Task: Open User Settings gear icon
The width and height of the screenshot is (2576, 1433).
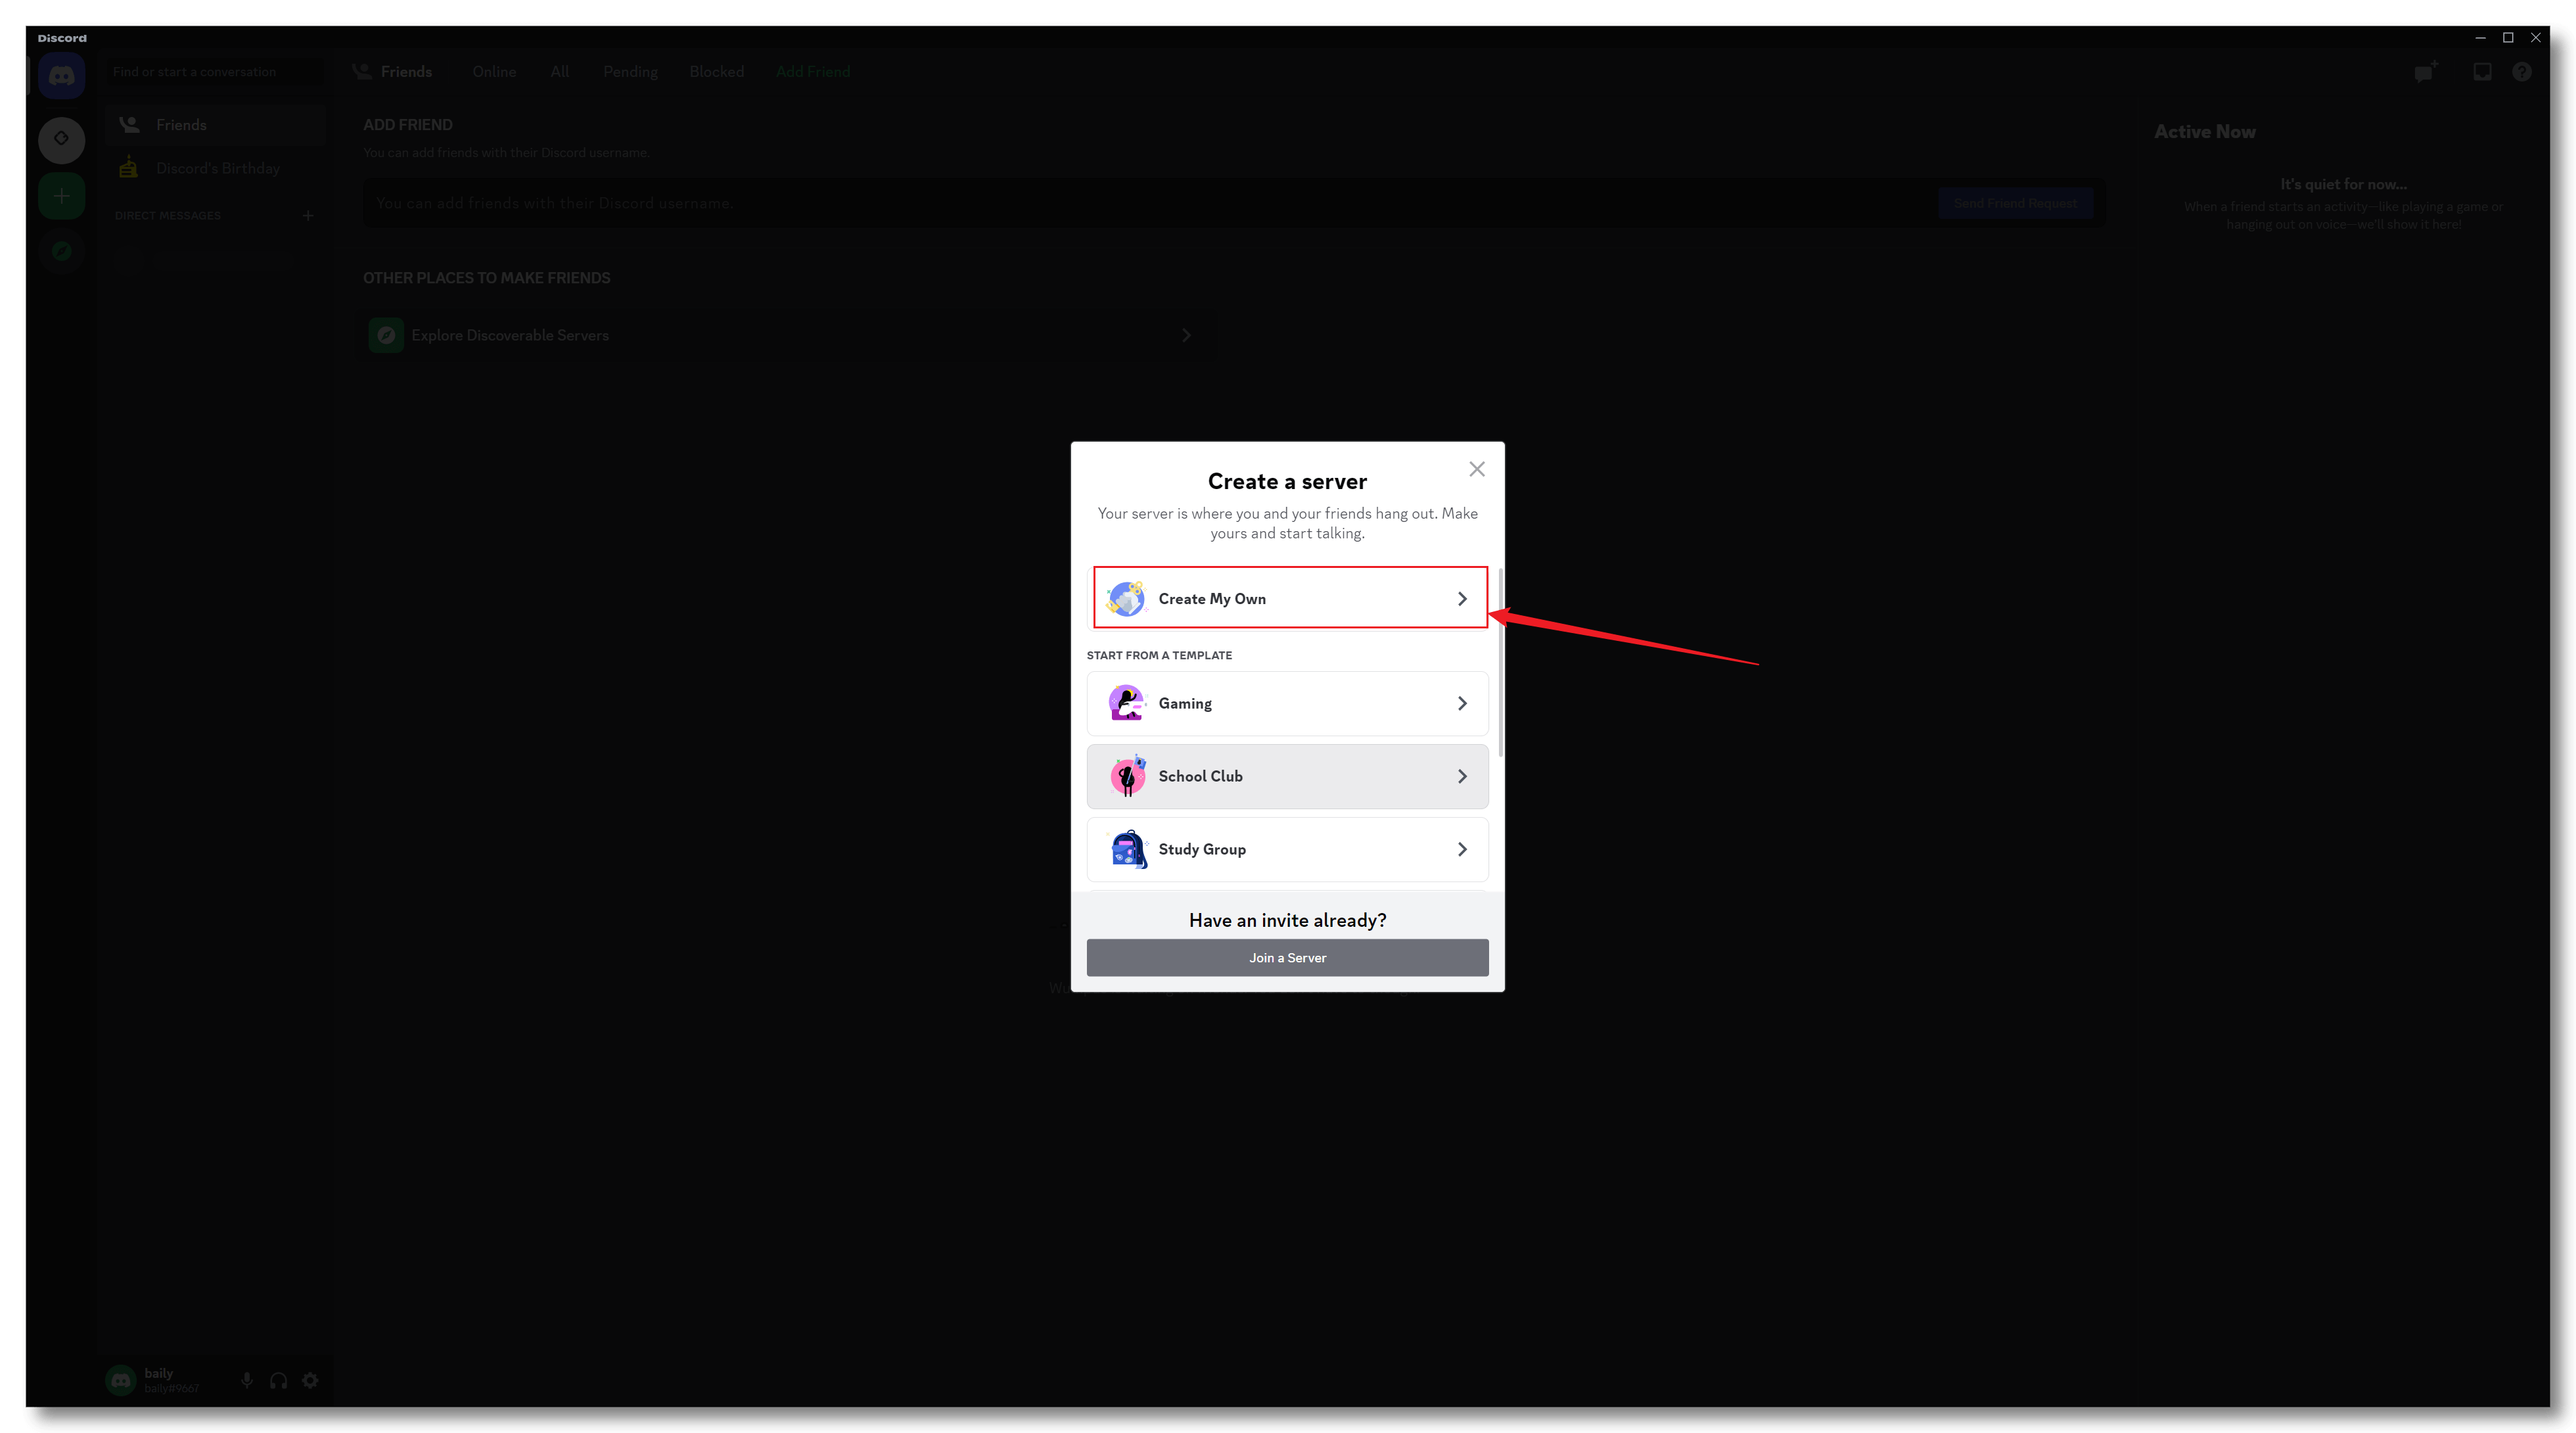Action: pyautogui.click(x=311, y=1380)
